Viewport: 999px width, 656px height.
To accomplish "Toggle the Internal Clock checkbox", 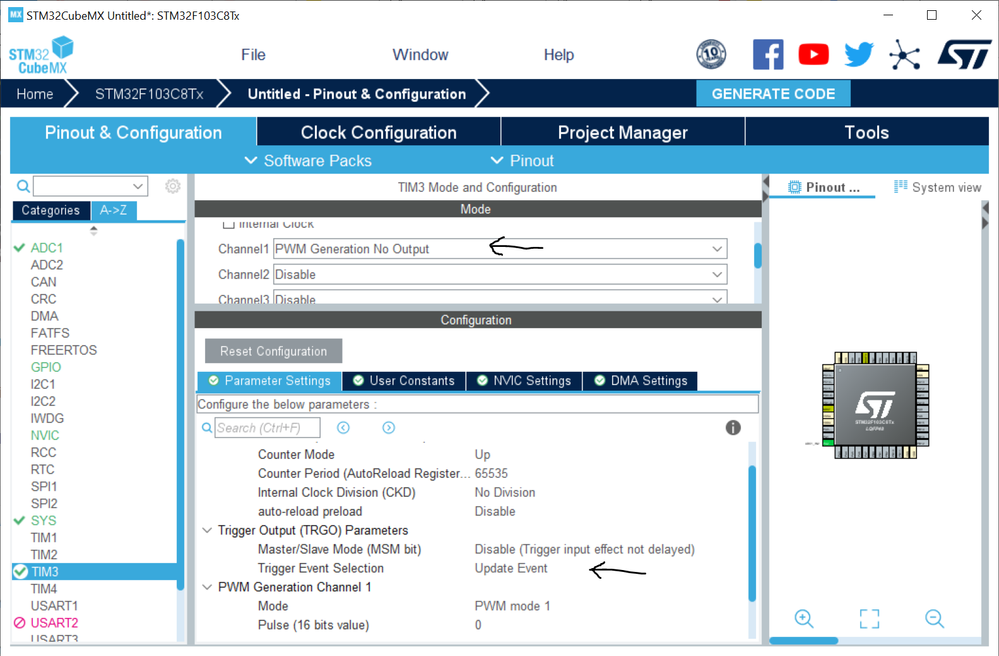I will 229,224.
